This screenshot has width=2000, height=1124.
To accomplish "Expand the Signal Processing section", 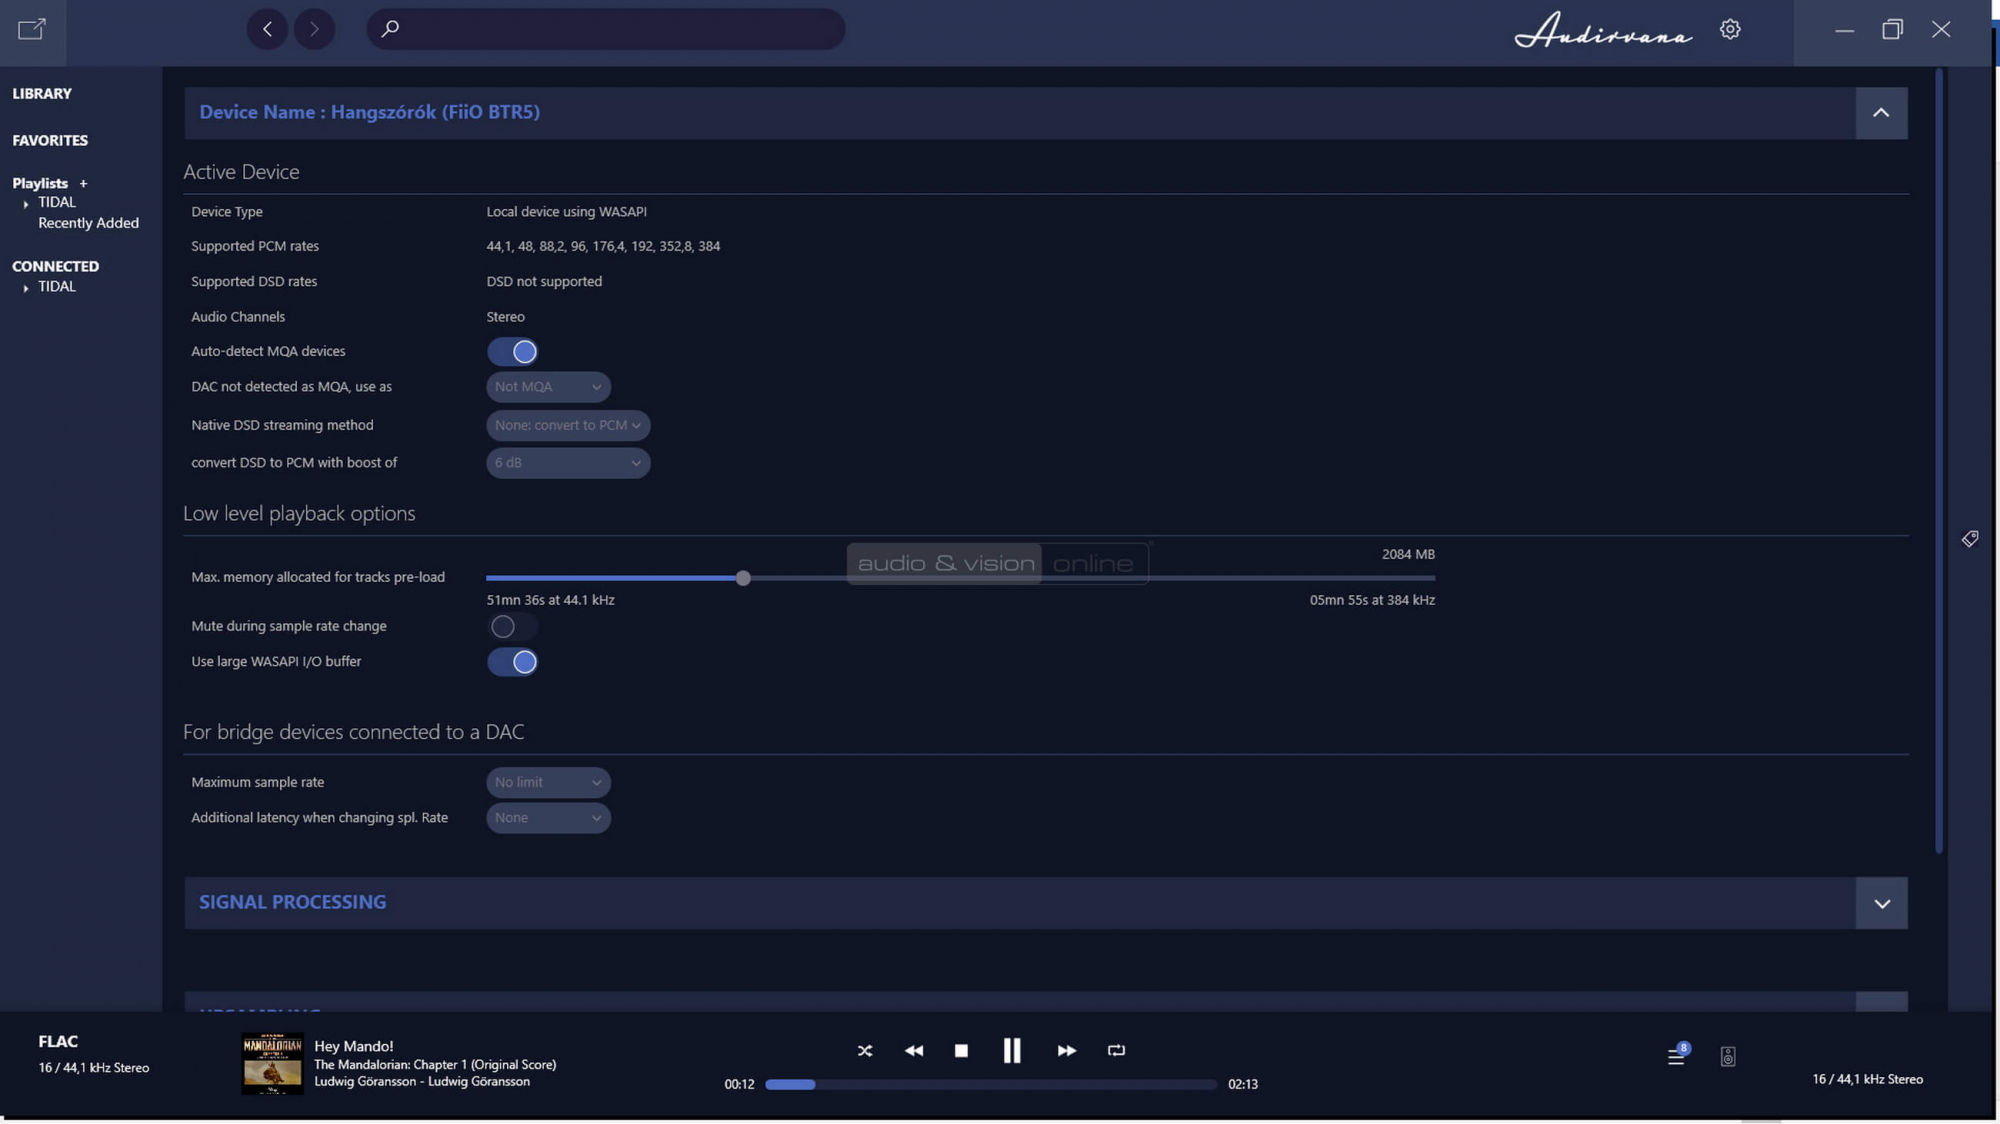I will pyautogui.click(x=1881, y=903).
